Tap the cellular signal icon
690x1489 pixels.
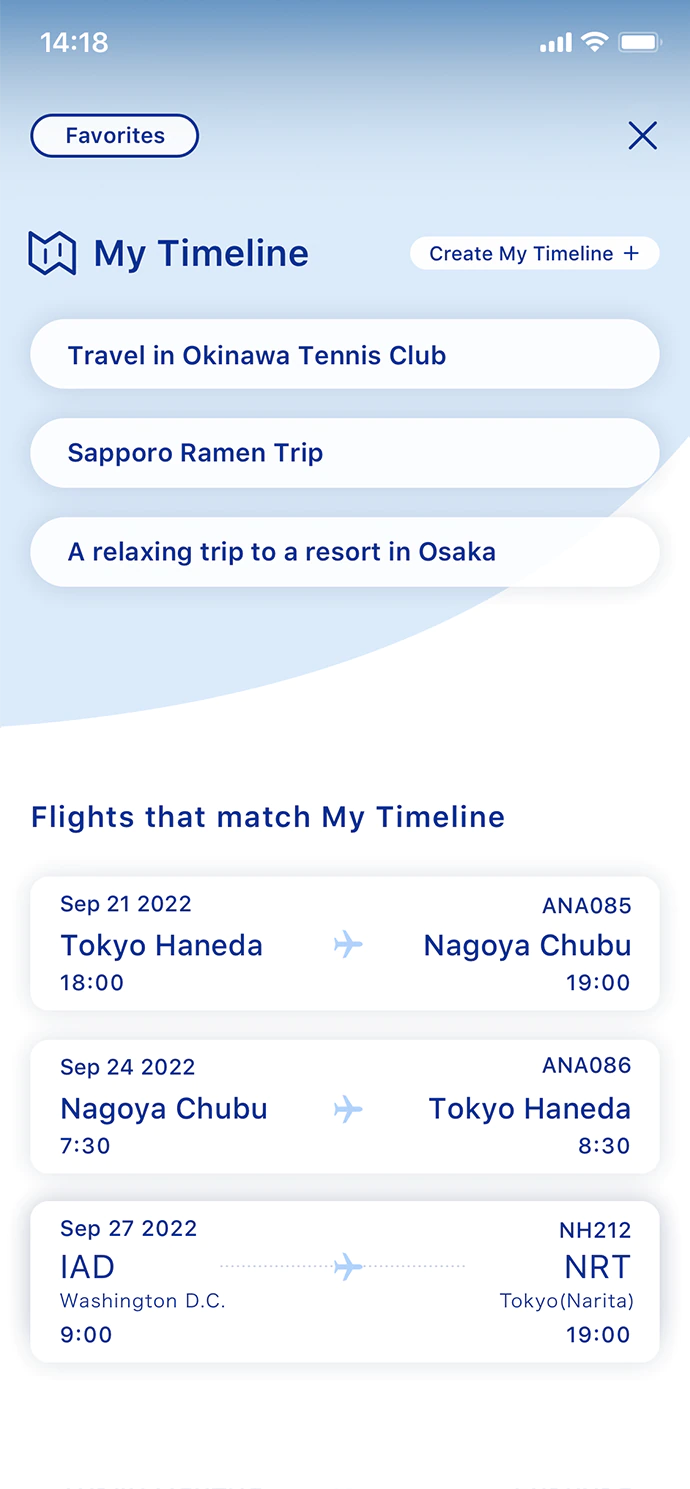(x=555, y=43)
